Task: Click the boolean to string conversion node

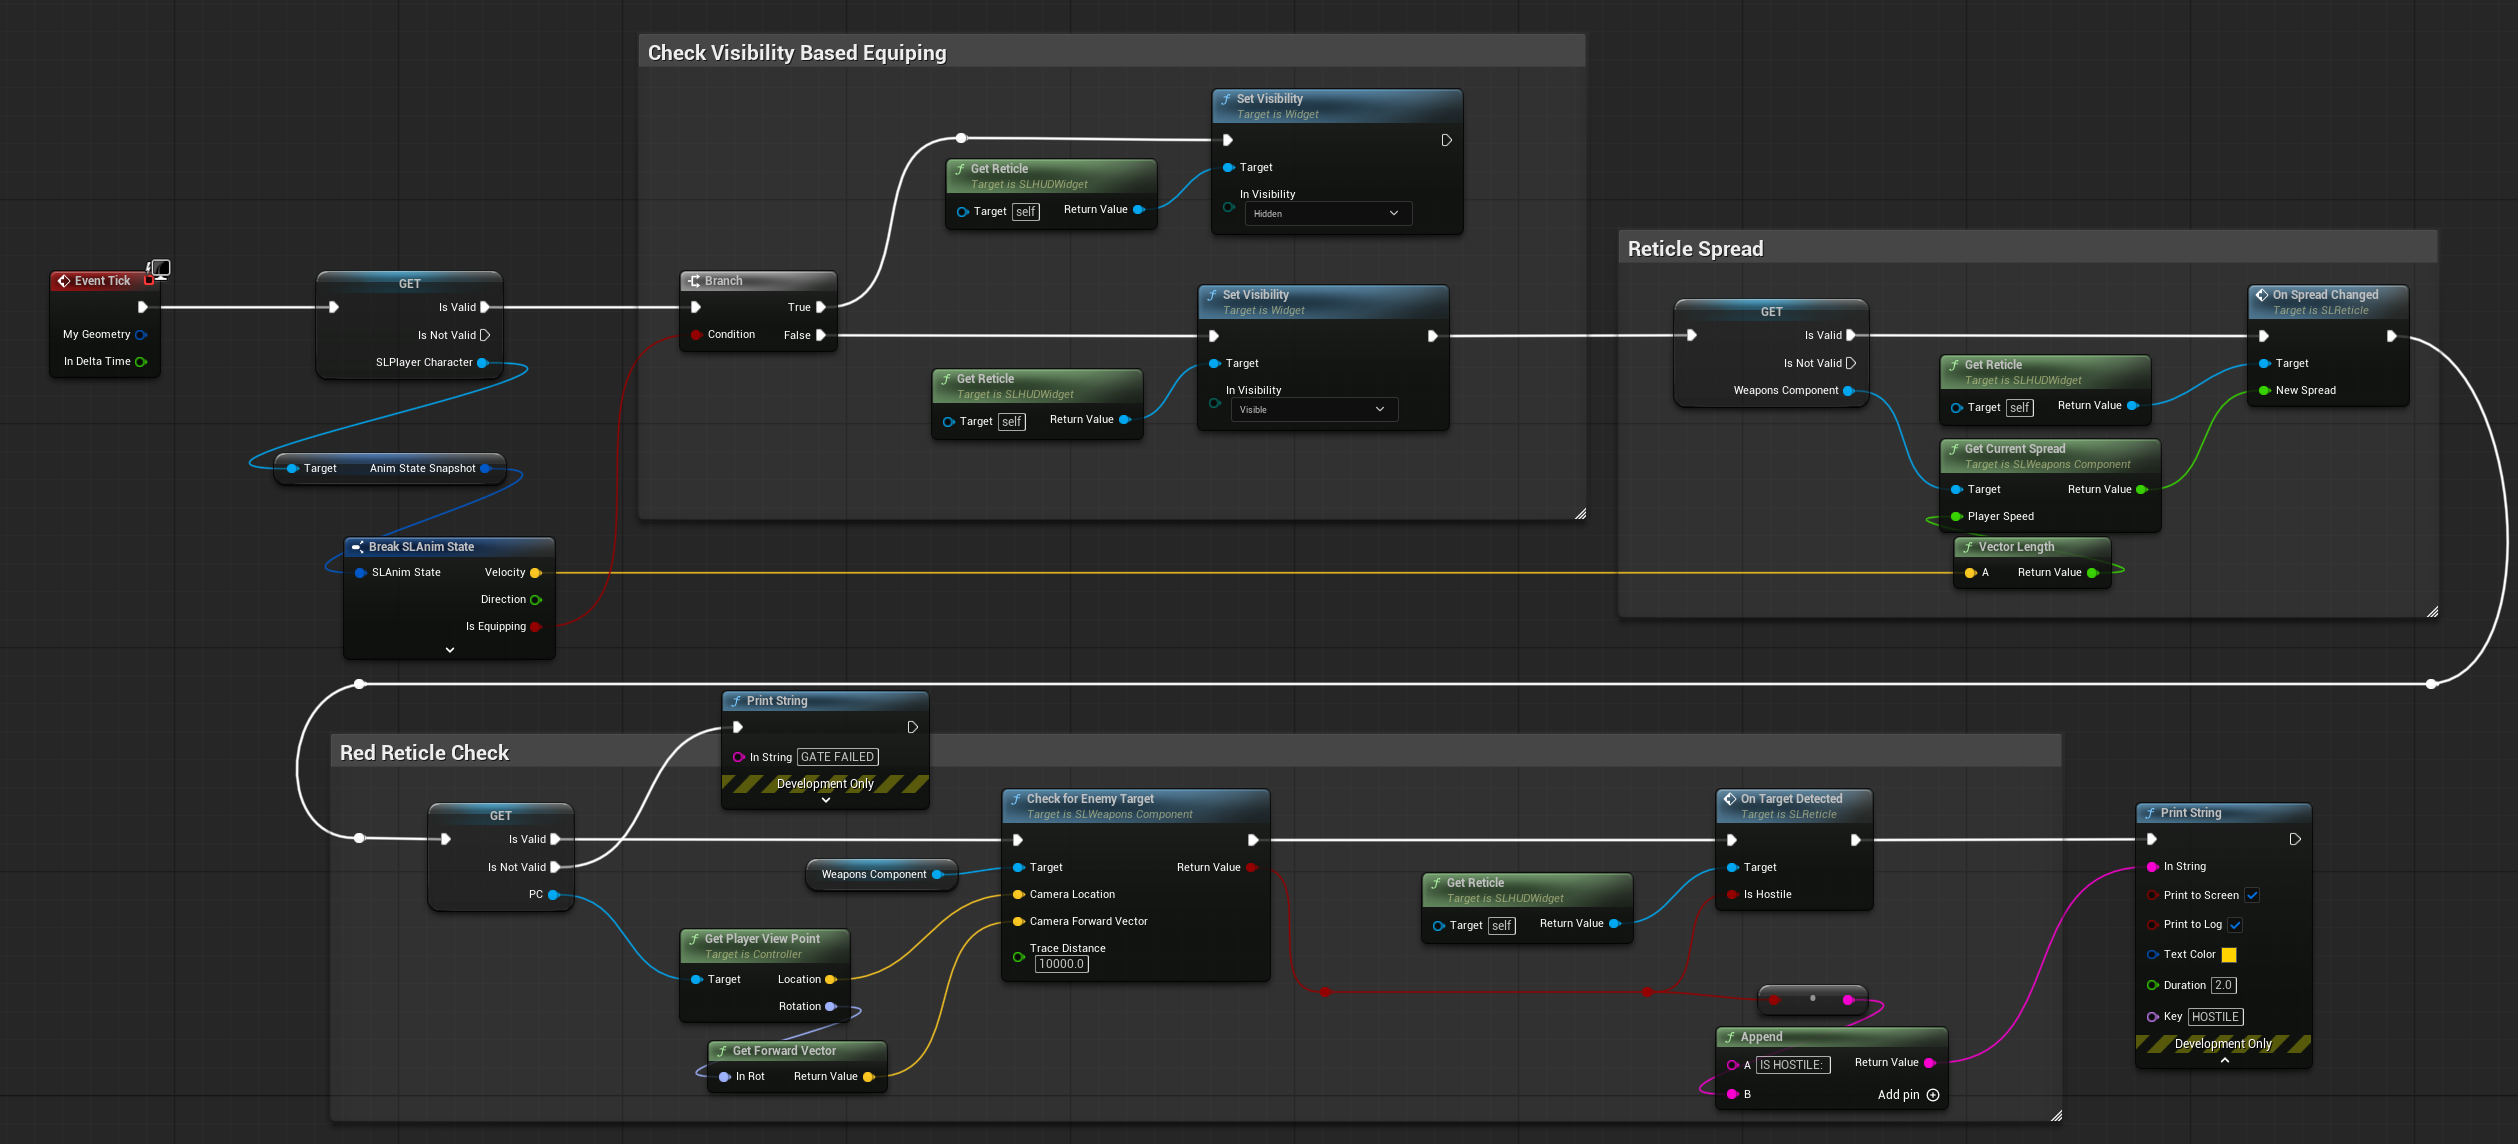Action: [1812, 999]
